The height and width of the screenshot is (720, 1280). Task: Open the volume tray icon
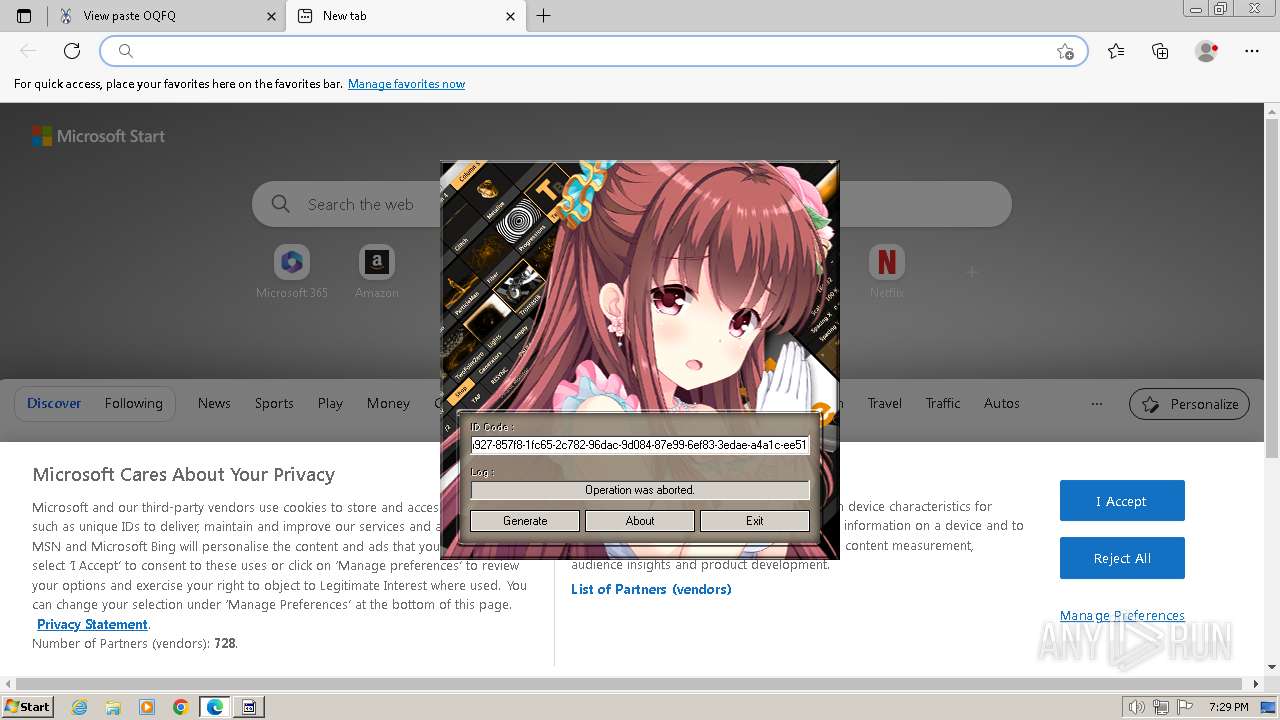click(1137, 707)
